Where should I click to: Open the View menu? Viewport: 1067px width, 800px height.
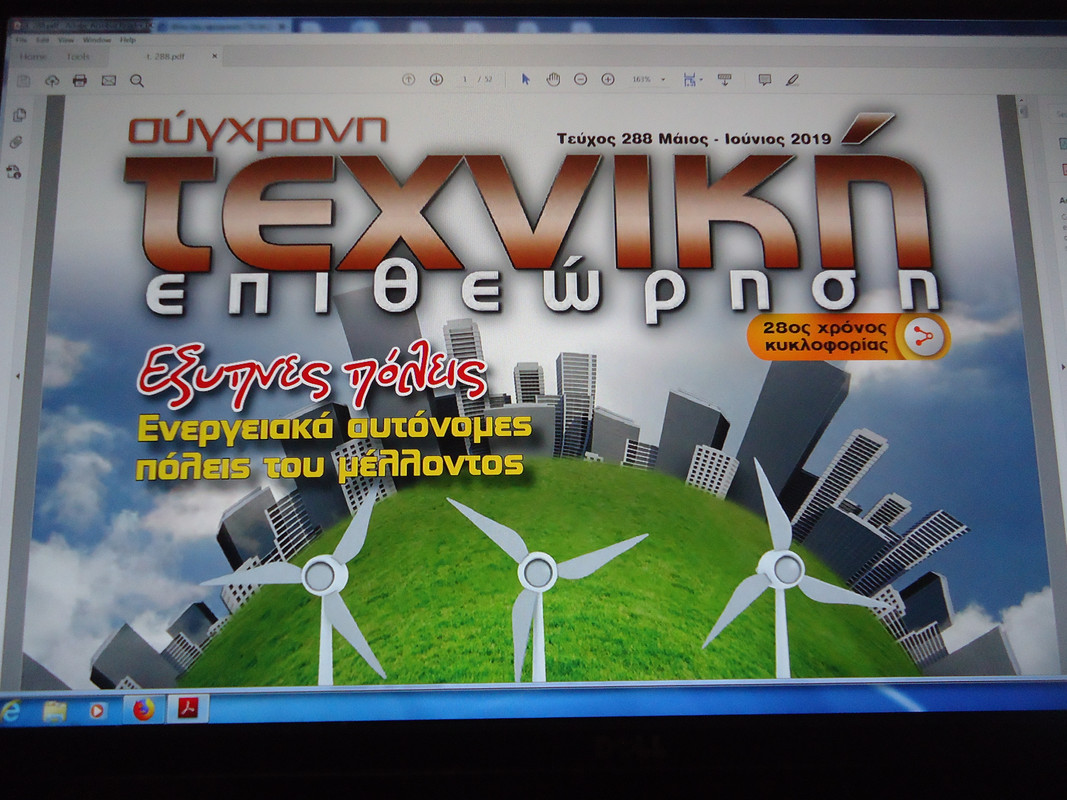coord(66,40)
